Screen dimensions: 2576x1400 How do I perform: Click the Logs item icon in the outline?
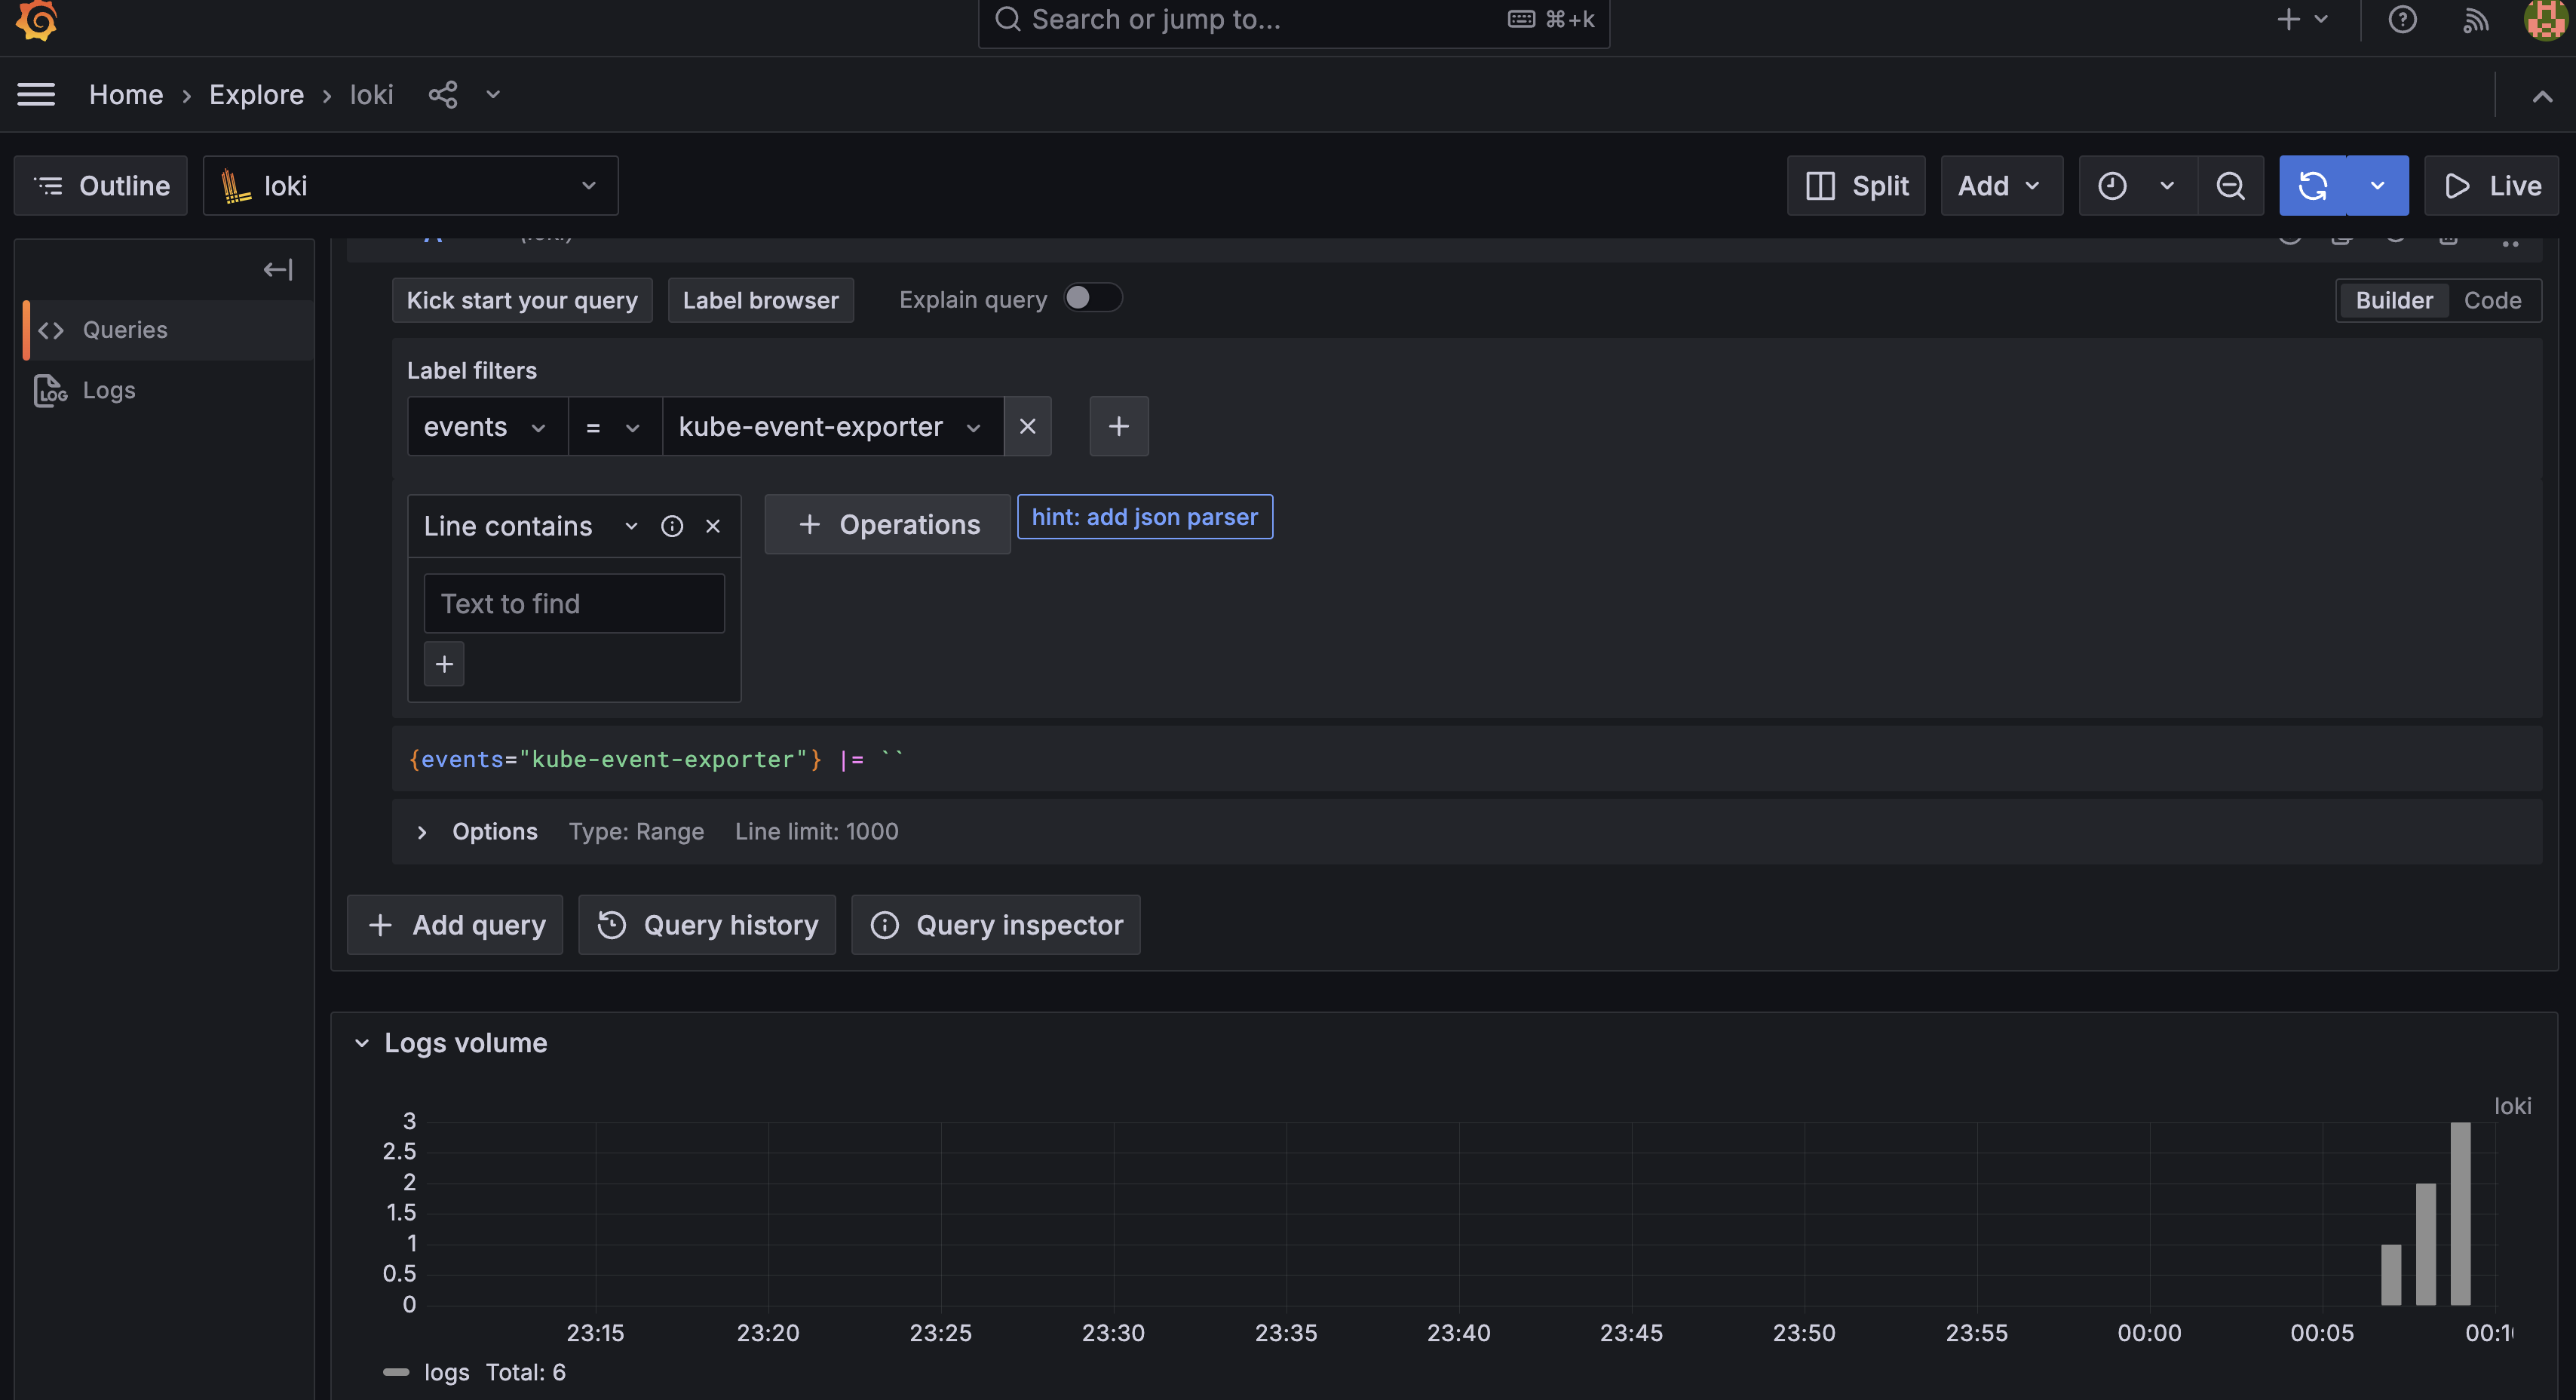click(x=50, y=391)
